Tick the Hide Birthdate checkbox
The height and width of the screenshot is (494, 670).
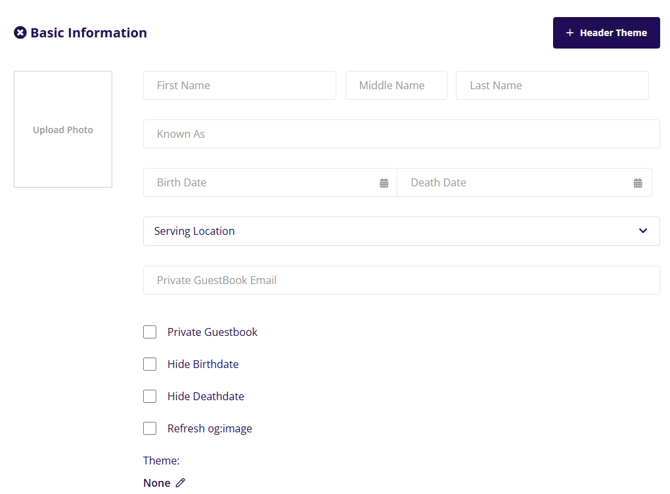pos(150,364)
